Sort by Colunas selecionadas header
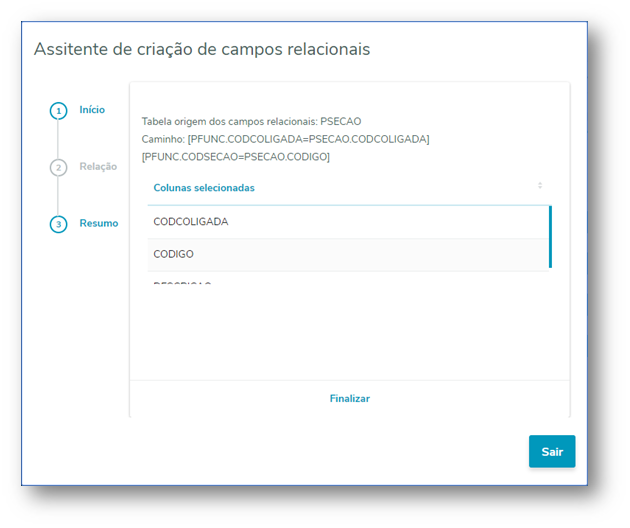Screen dimensions: 630x528 click(x=204, y=188)
